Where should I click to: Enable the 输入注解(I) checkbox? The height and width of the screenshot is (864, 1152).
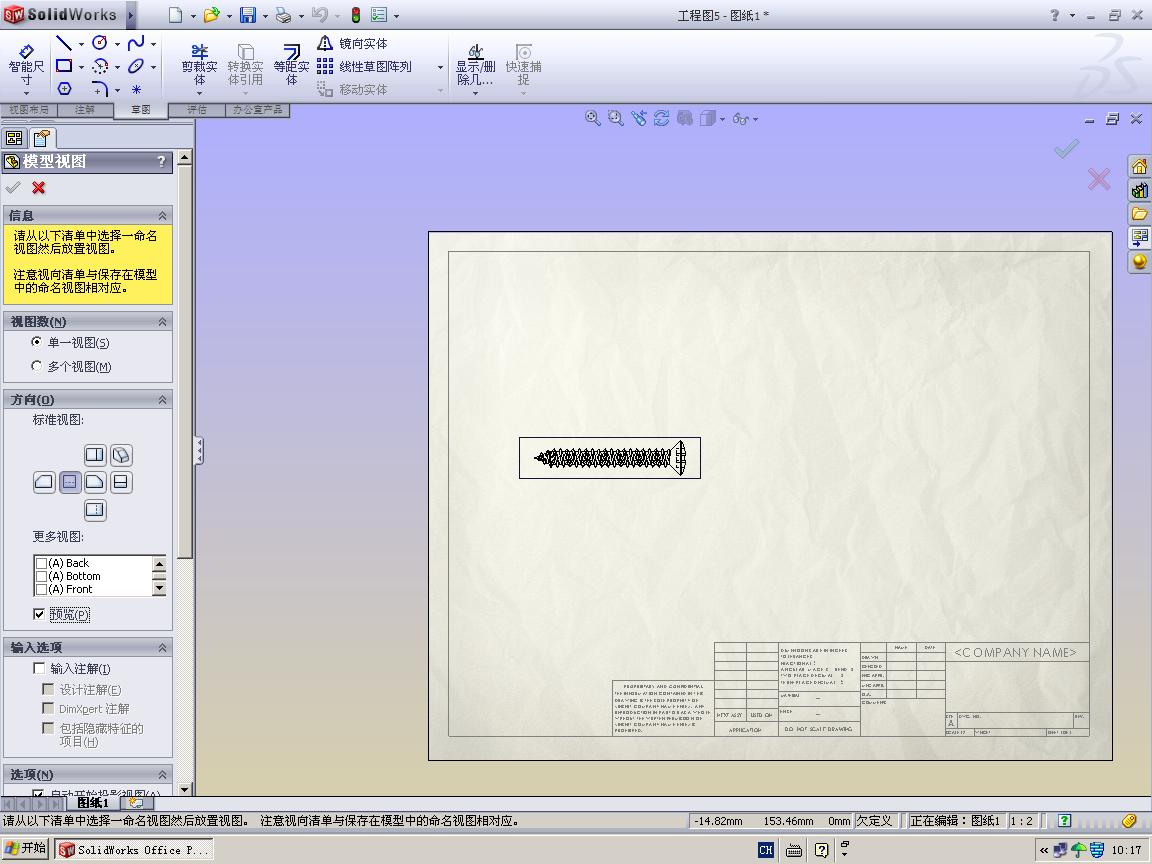point(39,668)
